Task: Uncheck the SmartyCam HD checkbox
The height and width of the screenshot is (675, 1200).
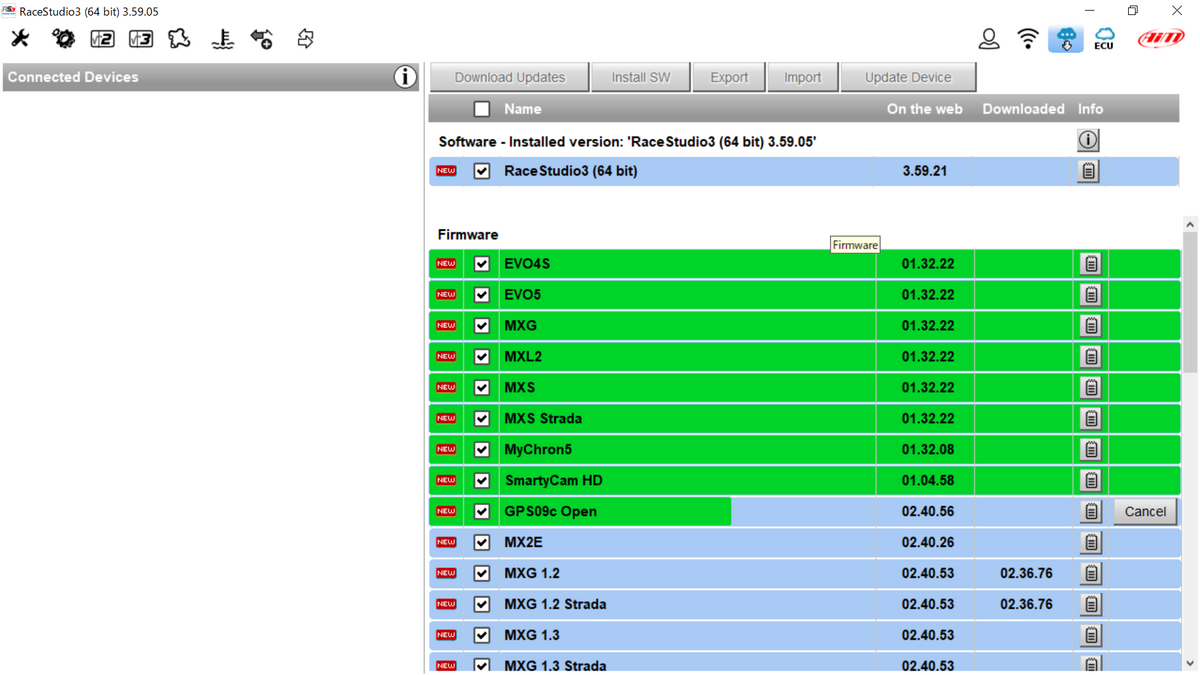Action: tap(482, 481)
